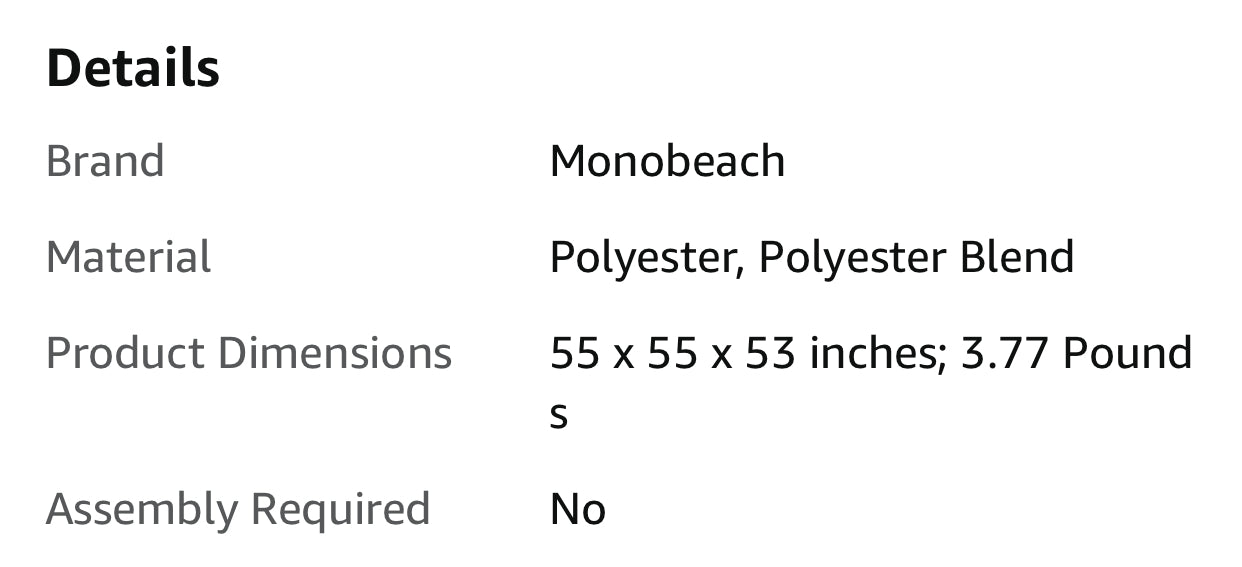Click the number 53 in dimensions
1242x567 pixels.
coord(771,353)
